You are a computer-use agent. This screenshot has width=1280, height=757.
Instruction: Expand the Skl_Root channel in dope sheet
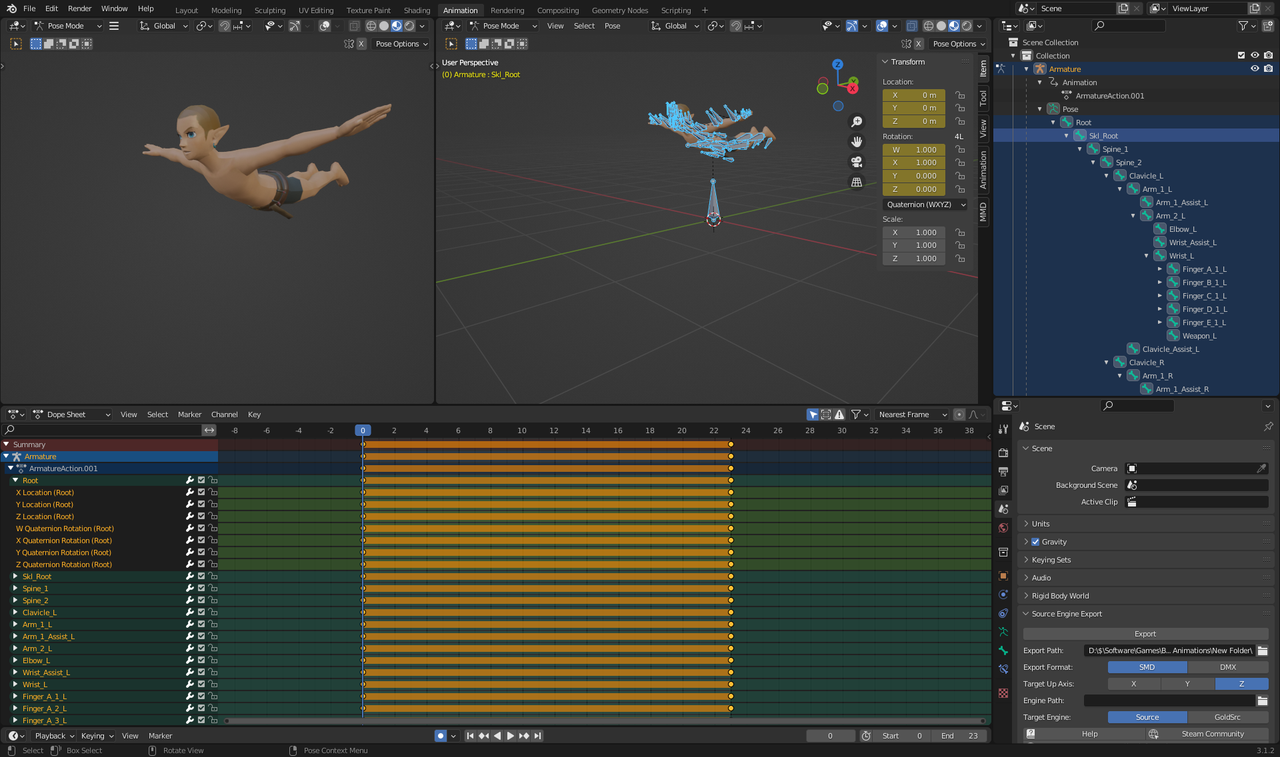click(15, 577)
